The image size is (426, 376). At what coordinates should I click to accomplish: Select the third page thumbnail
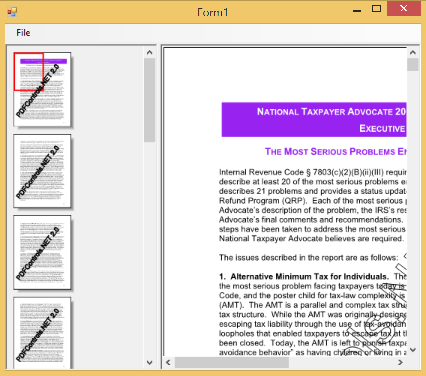[x=42, y=252]
